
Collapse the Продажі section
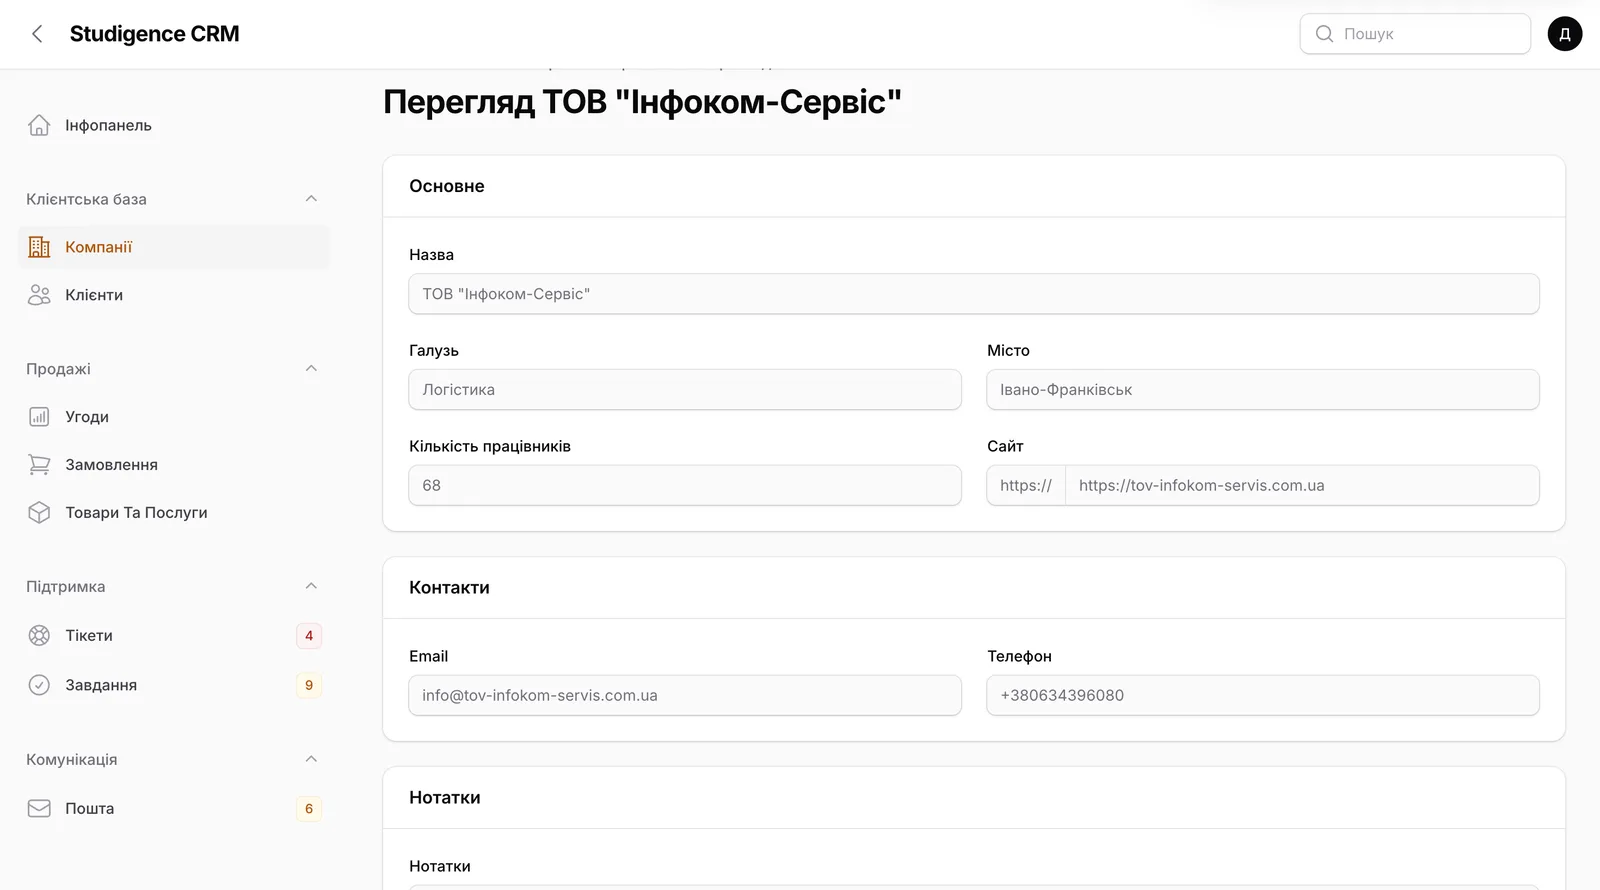tap(311, 369)
